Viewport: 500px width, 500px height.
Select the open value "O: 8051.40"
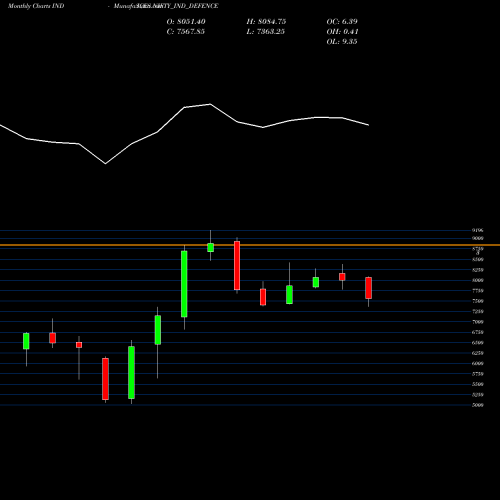click(186, 22)
